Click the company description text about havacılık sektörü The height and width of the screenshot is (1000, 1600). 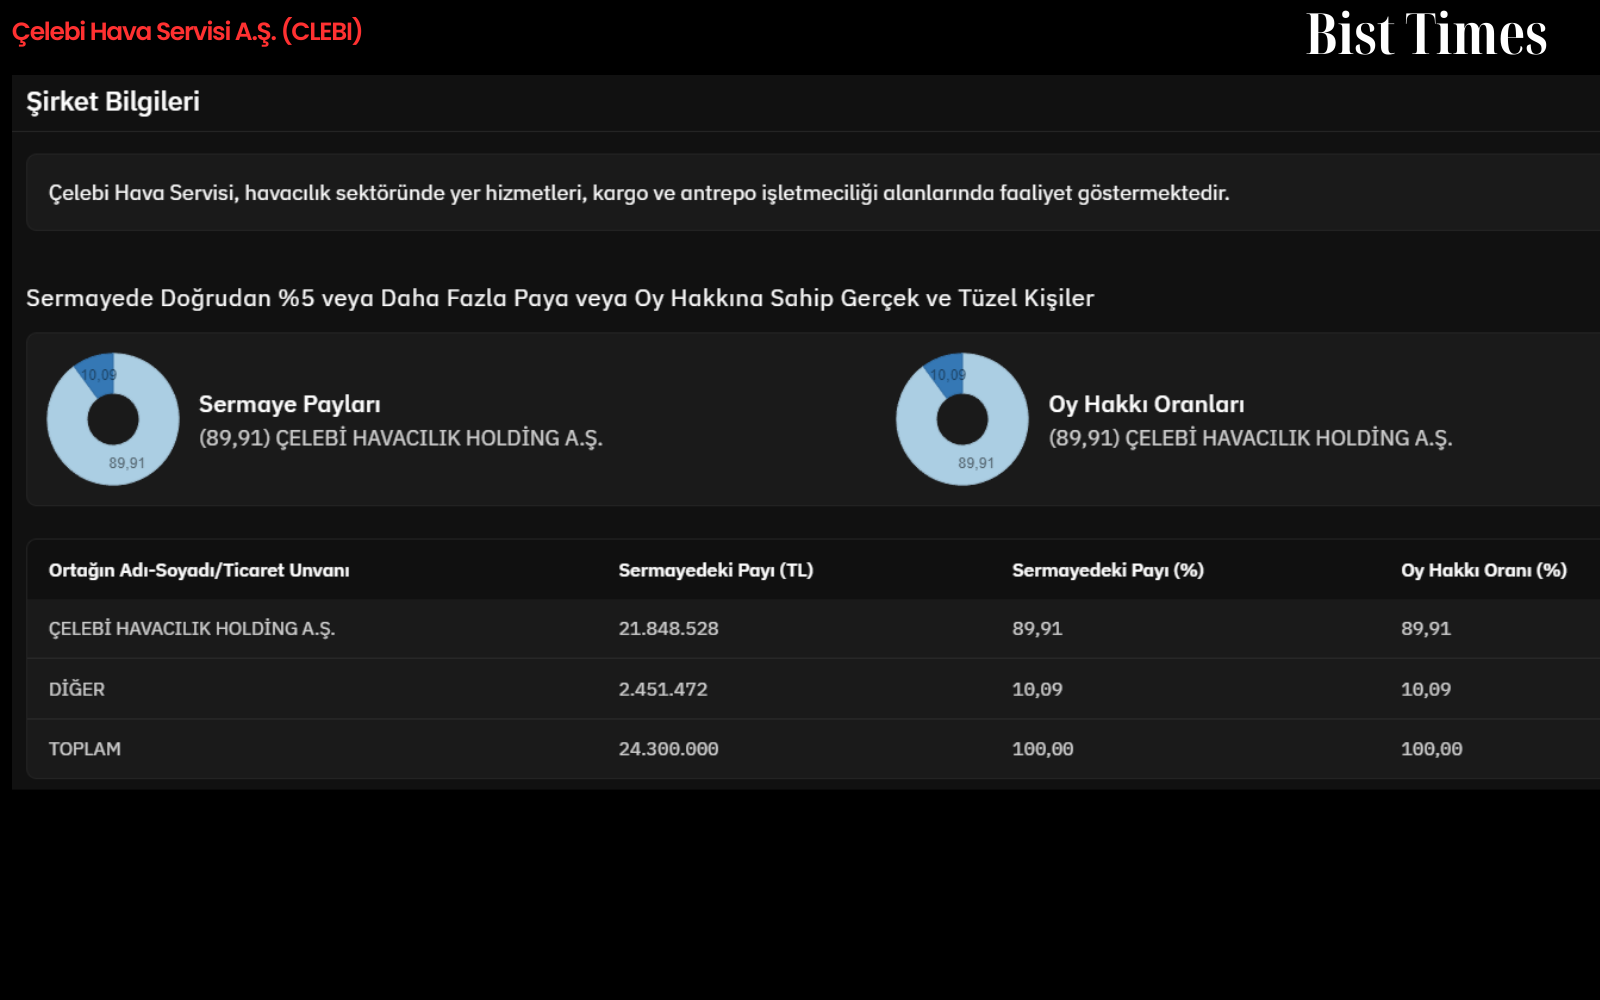(639, 193)
